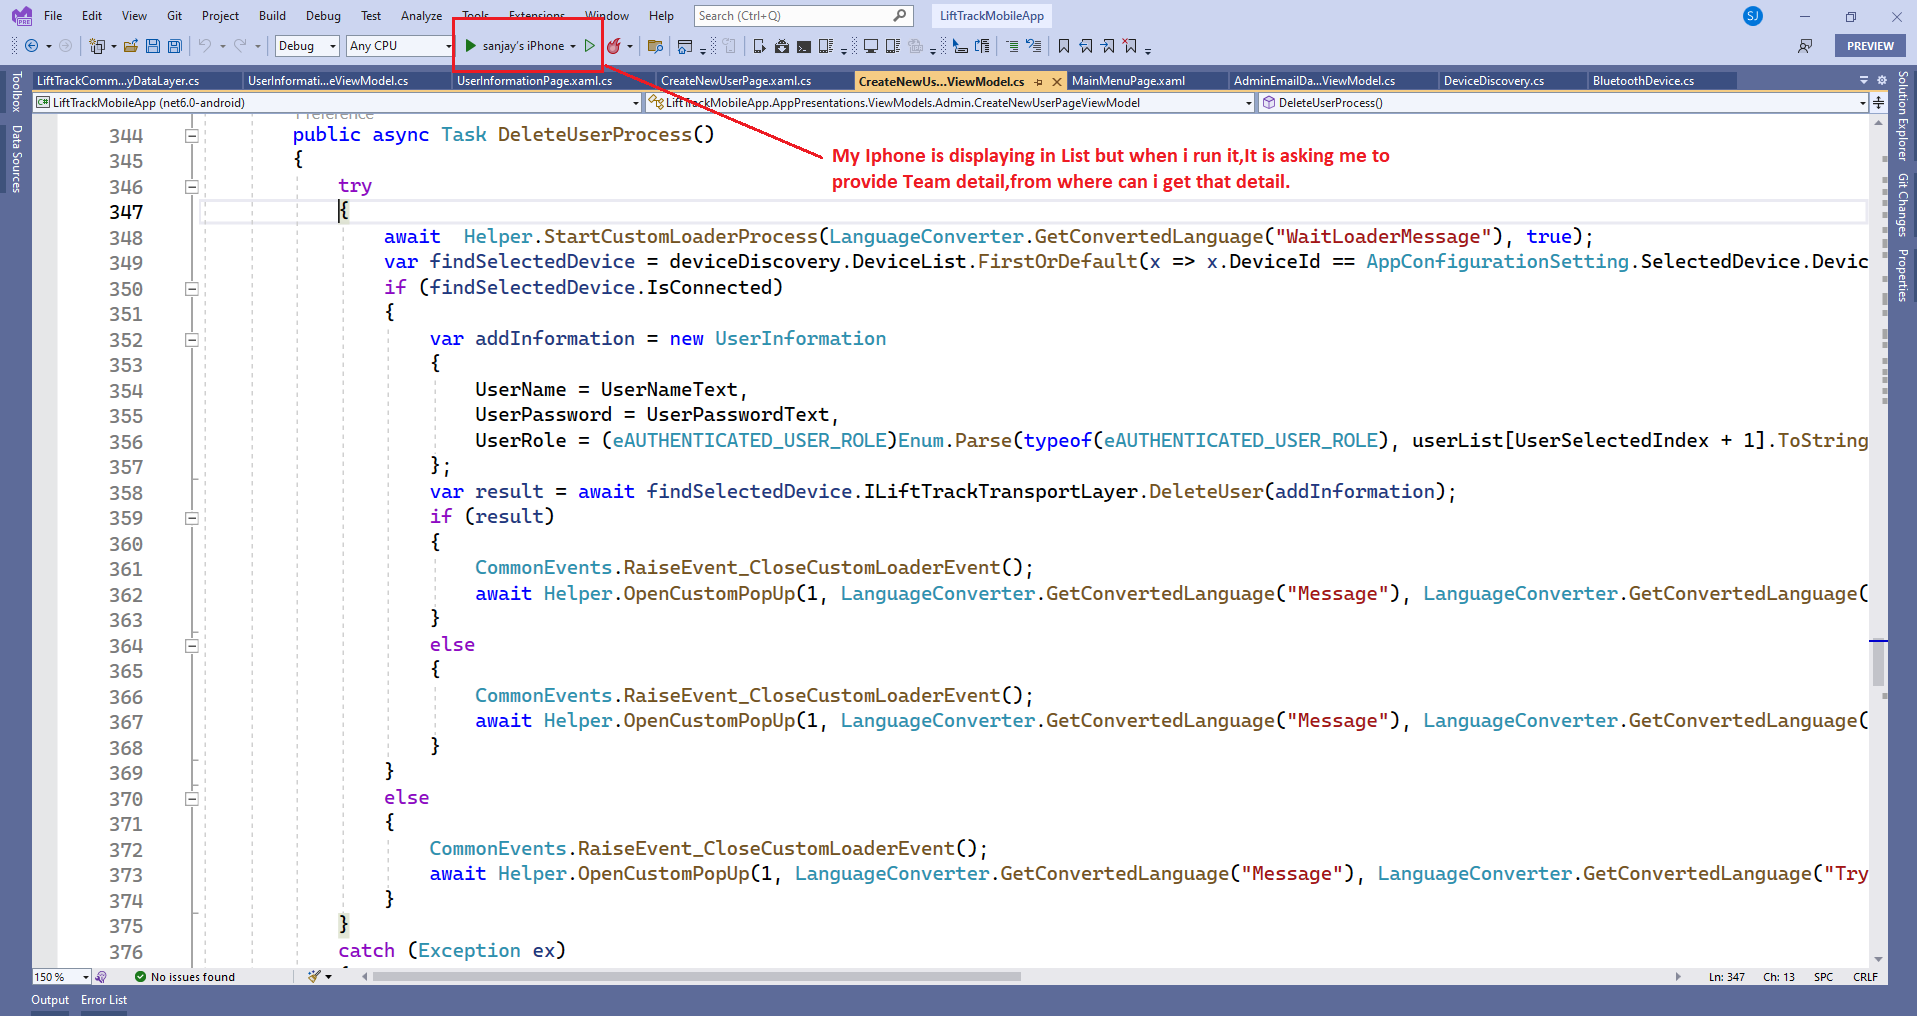Viewport: 1917px width, 1016px height.
Task: Open the Debug configuration dropdown
Action: click(307, 46)
